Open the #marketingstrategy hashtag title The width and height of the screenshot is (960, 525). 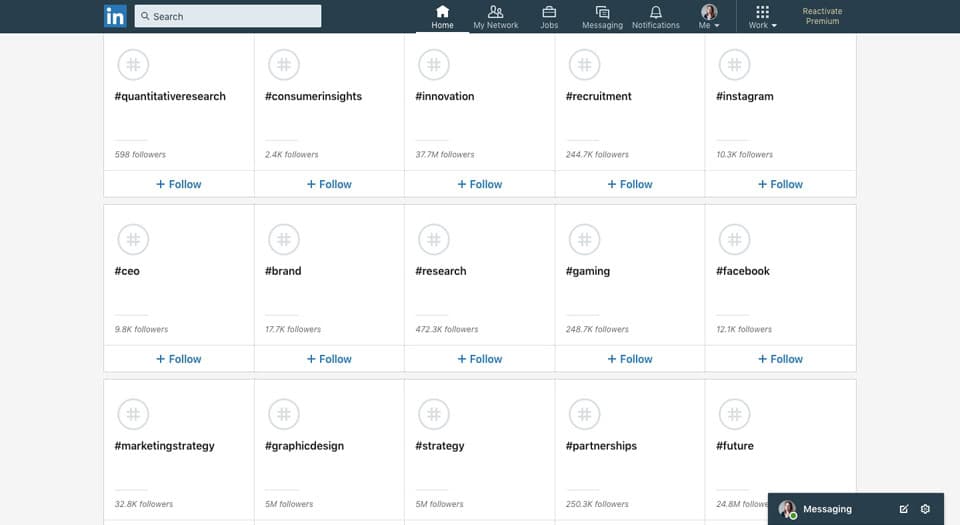click(x=164, y=447)
